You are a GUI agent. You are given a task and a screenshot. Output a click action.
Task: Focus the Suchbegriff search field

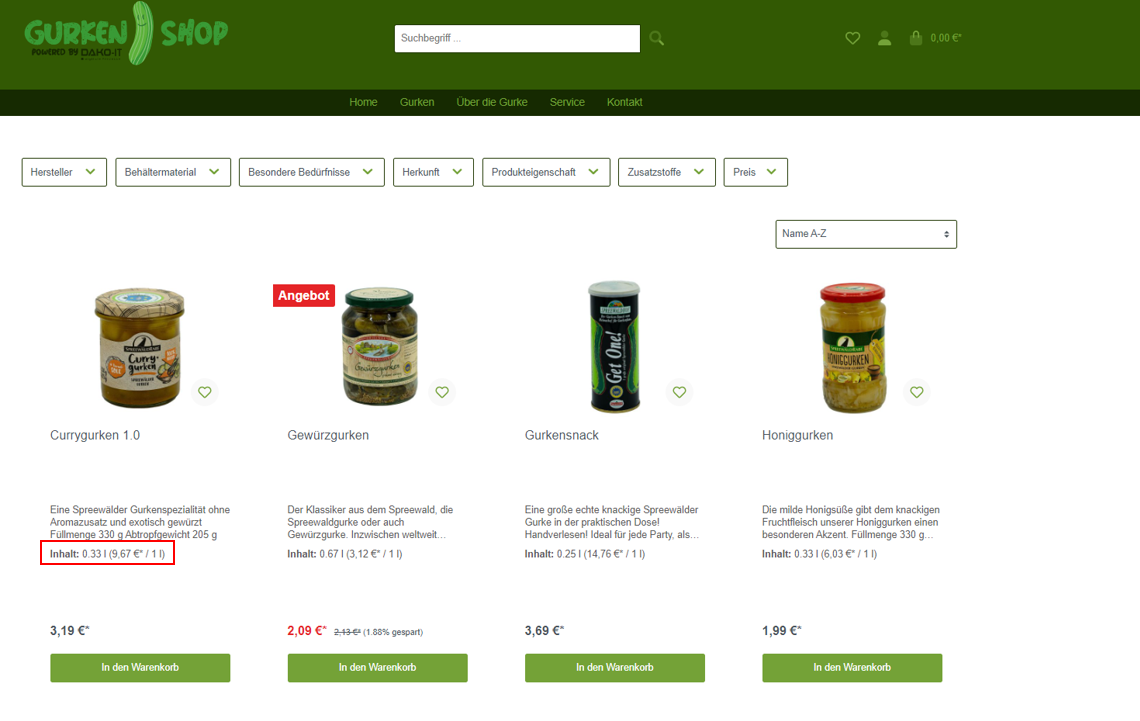tap(518, 39)
